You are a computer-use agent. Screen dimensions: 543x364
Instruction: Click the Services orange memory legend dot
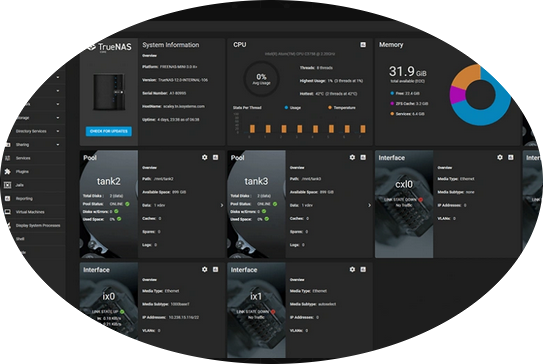[x=392, y=114]
